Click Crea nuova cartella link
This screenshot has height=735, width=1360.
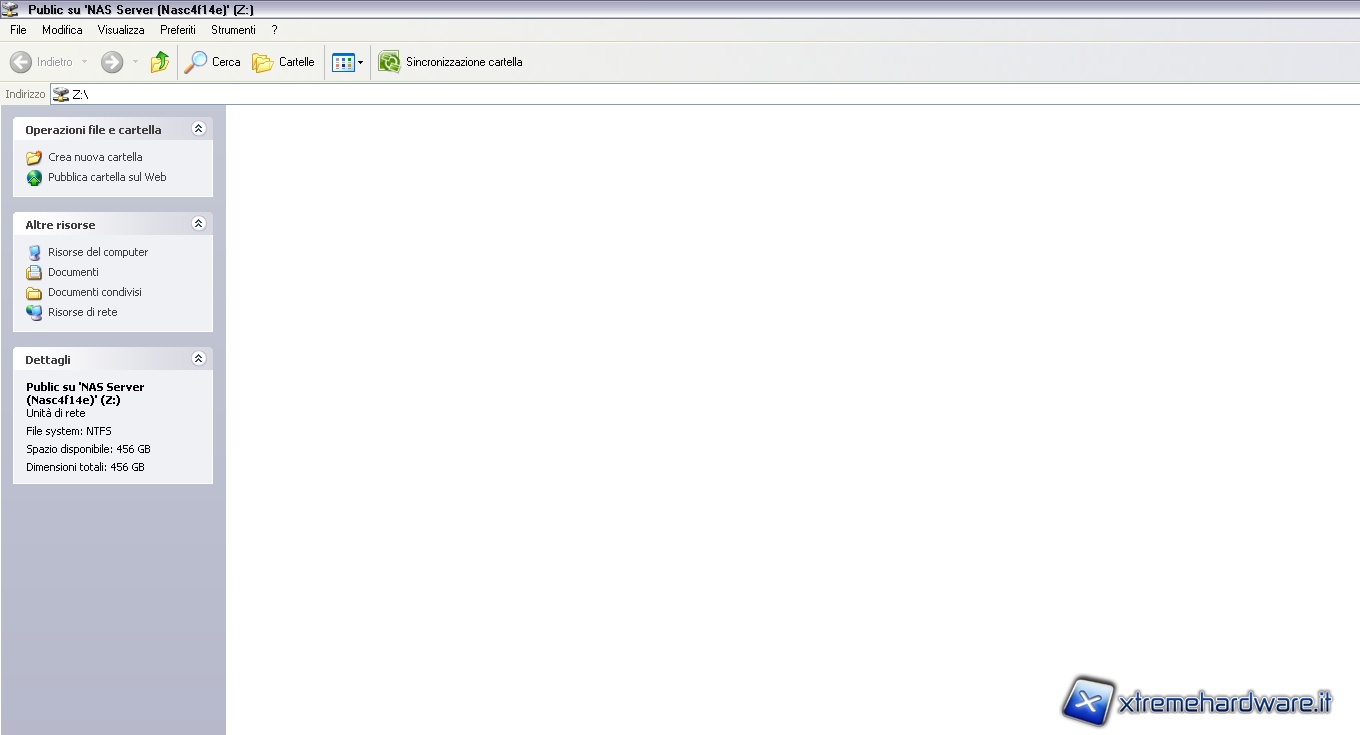tap(95, 157)
